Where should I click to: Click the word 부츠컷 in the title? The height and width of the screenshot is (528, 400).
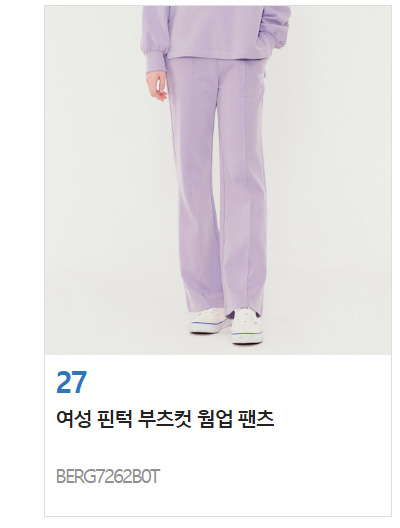tap(165, 419)
